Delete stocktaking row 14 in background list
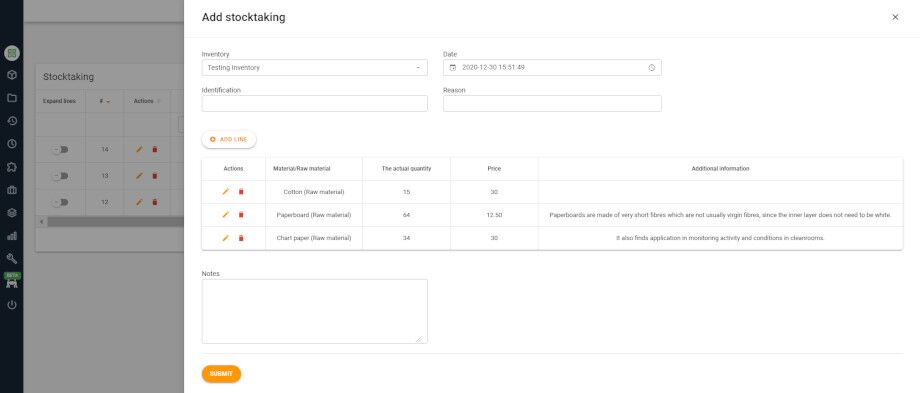Screen dimensions: 920x393 click(155, 150)
